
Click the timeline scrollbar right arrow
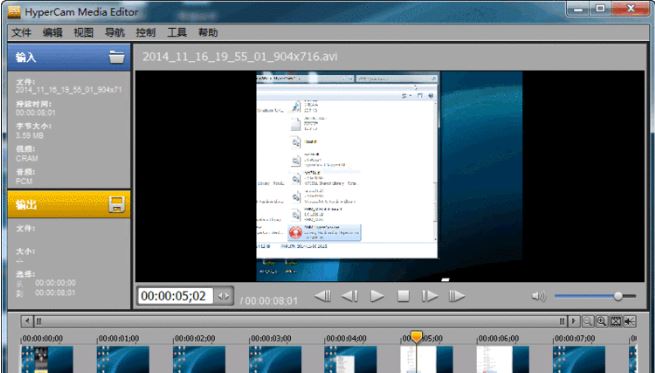(x=574, y=321)
